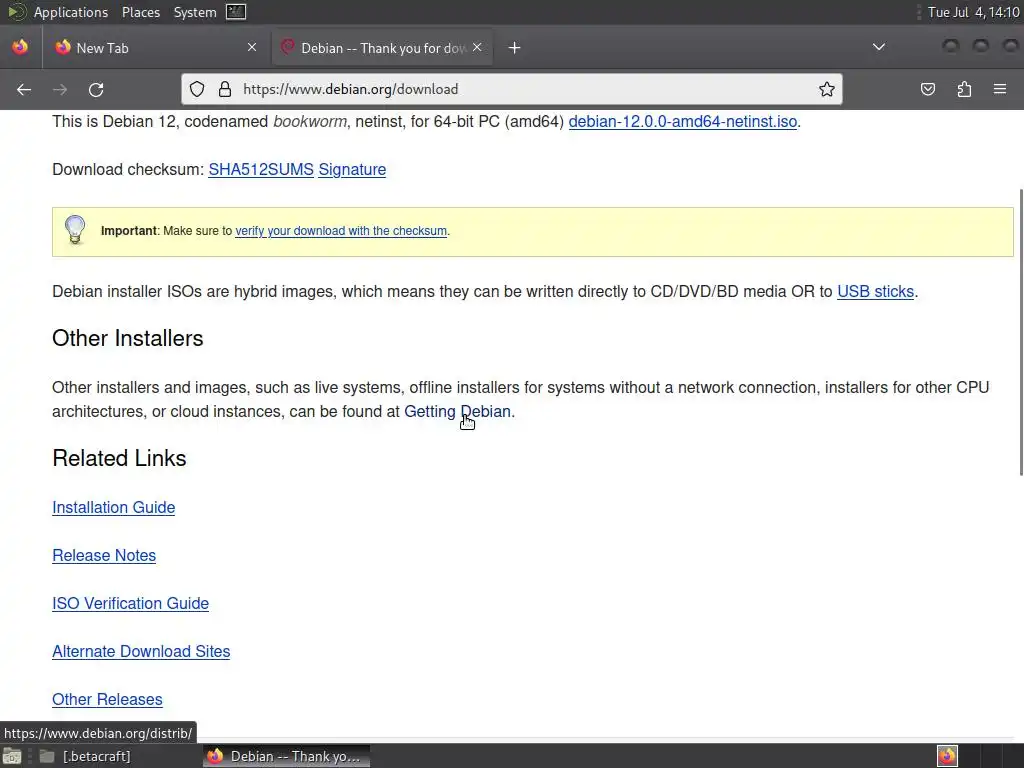
Task: Click the Debian Firefox taskbar button
Action: [286, 756]
